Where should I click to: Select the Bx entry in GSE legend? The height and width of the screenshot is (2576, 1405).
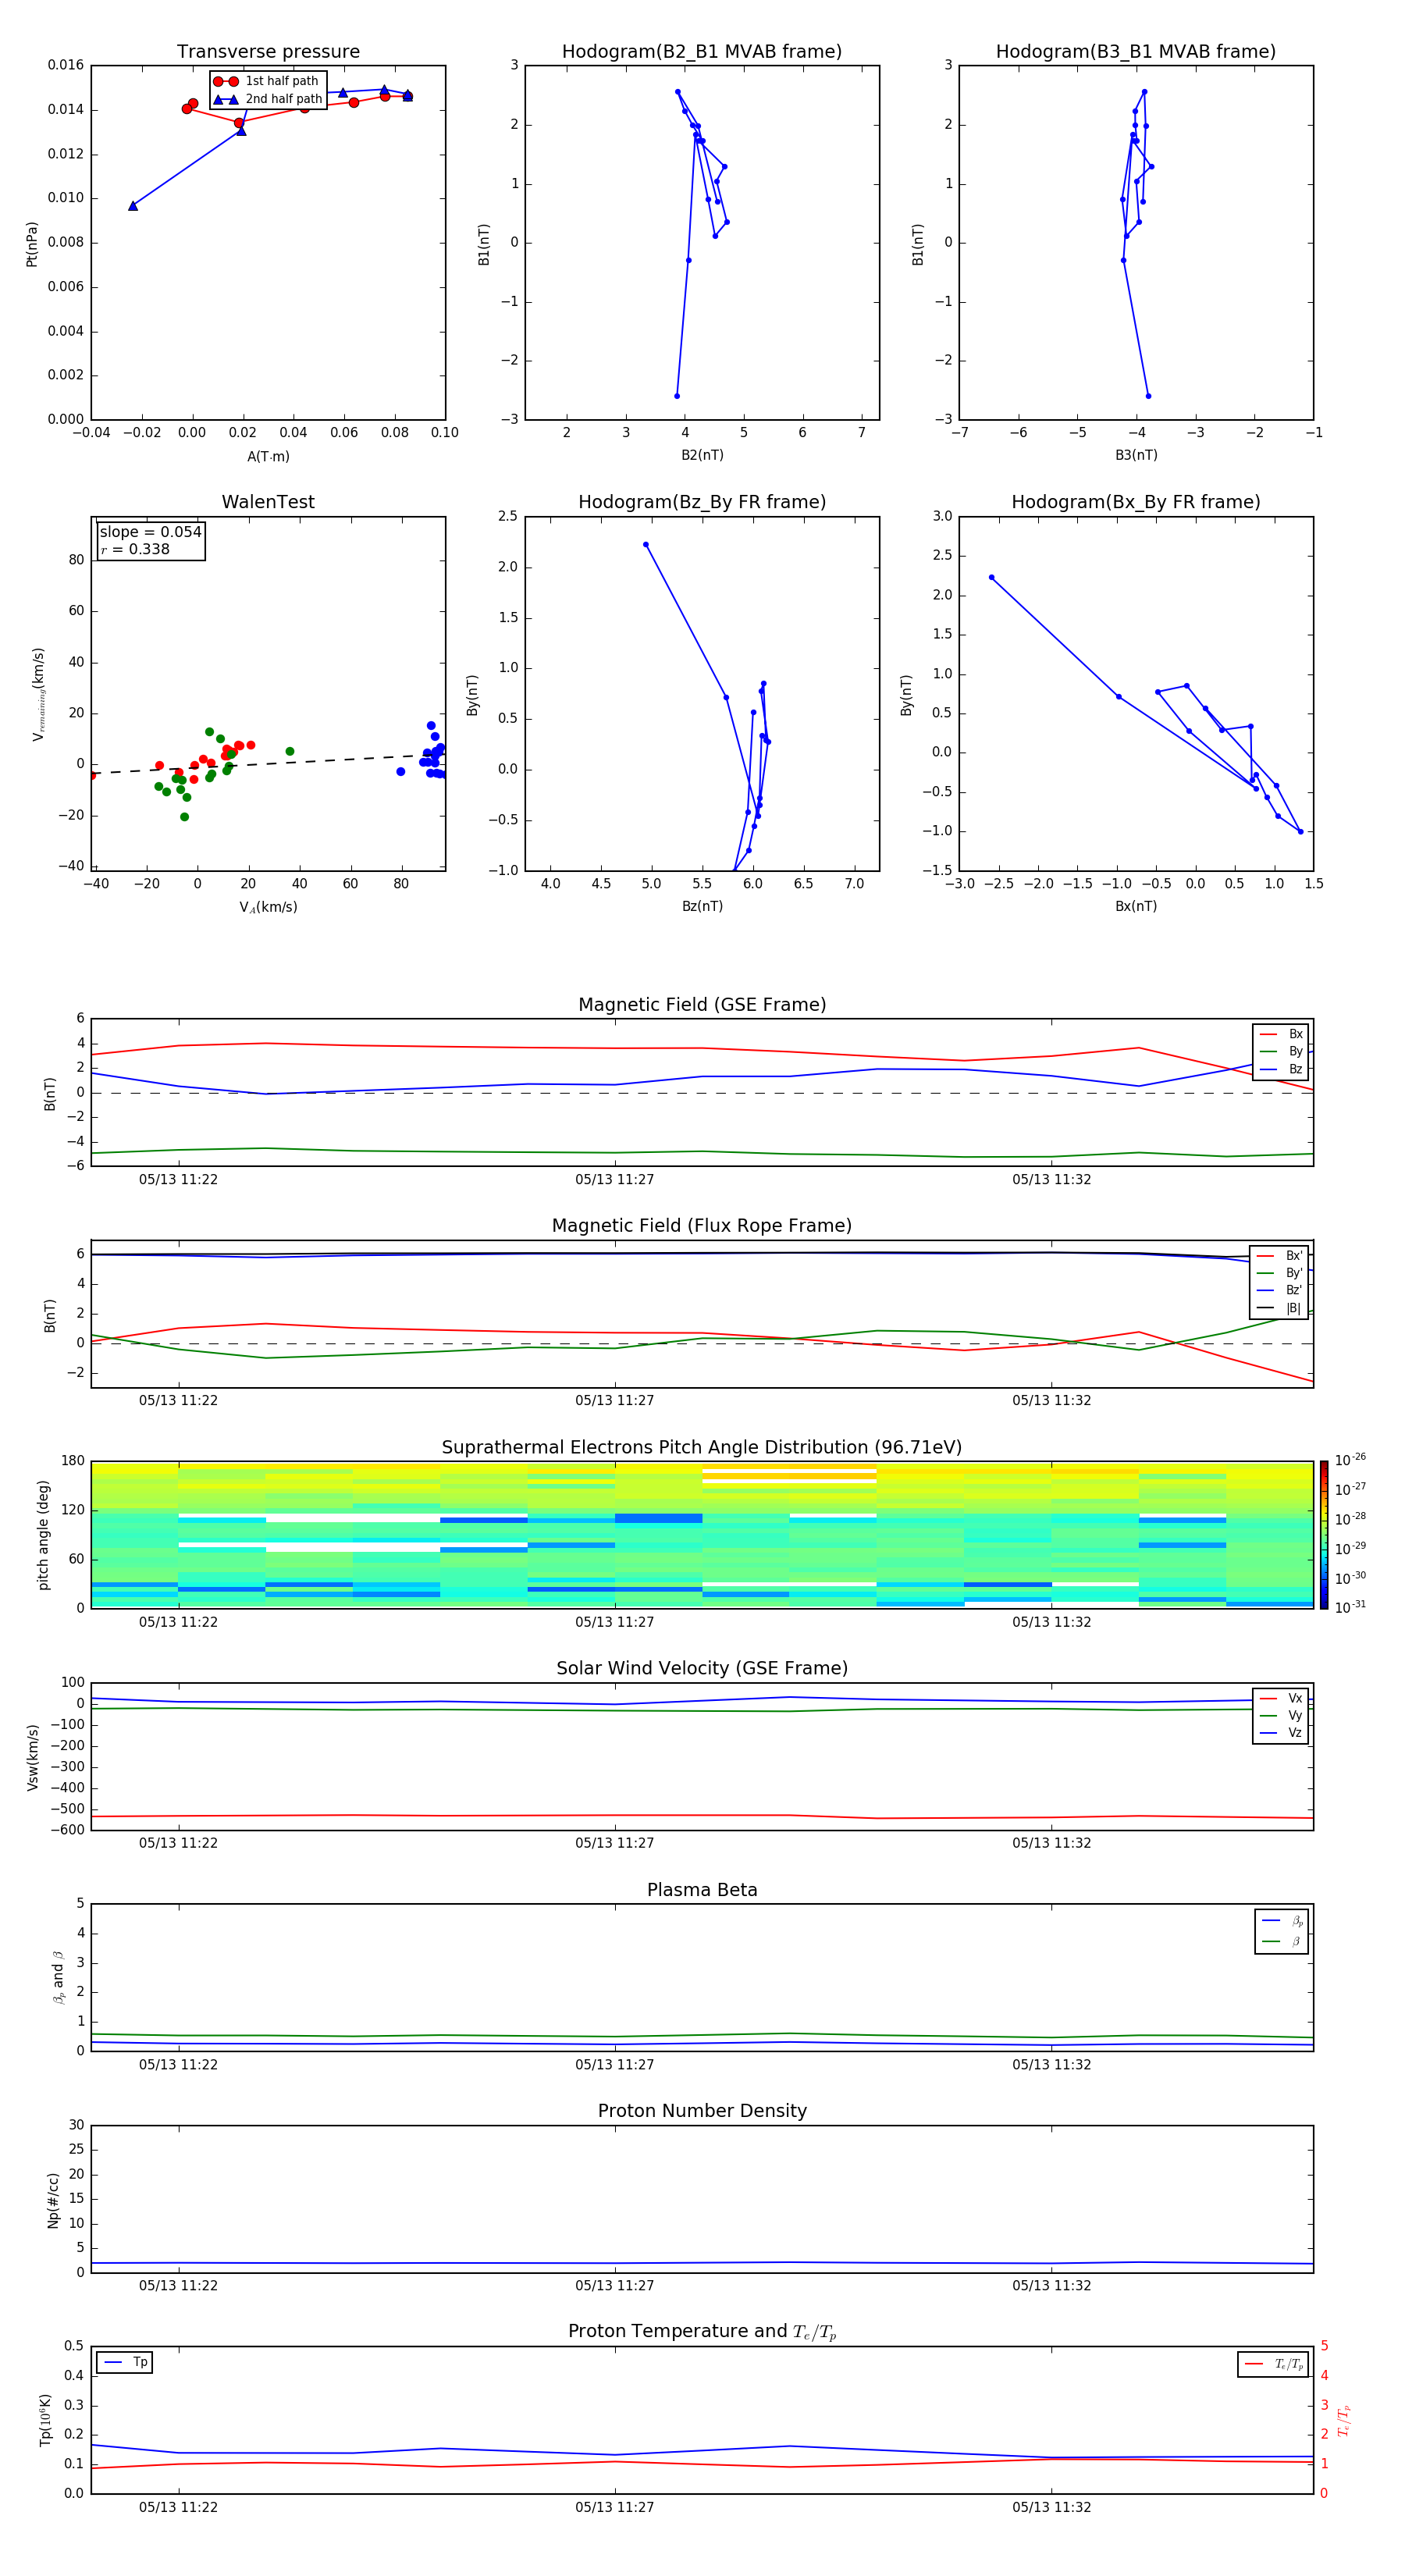click(x=1281, y=1034)
